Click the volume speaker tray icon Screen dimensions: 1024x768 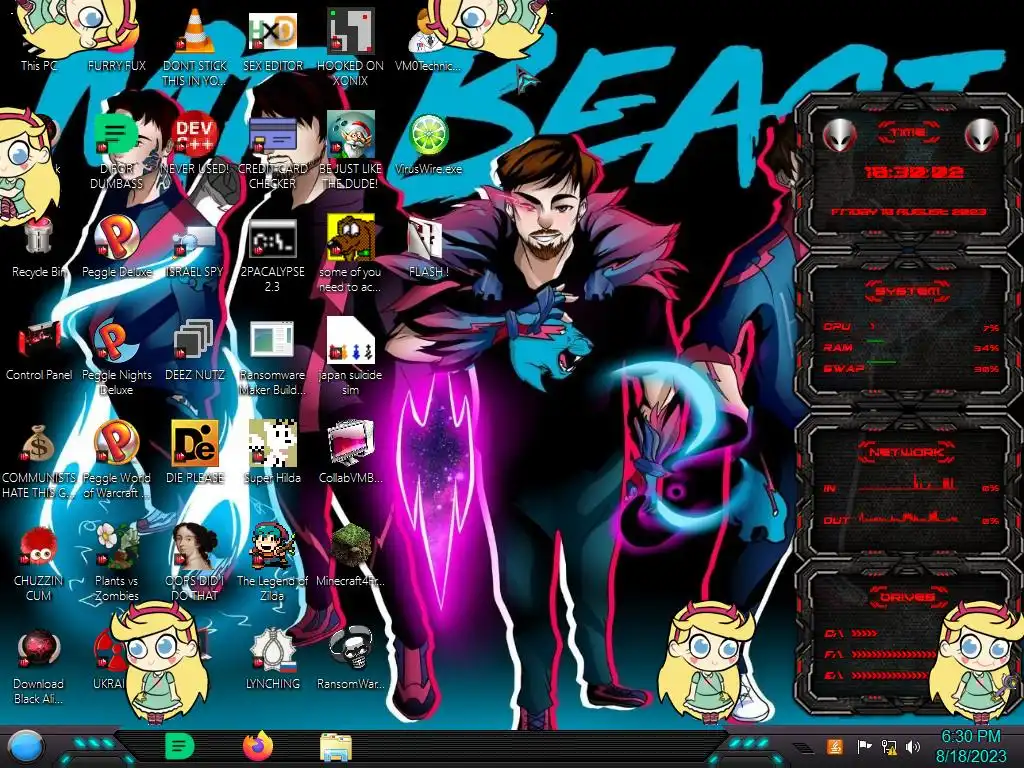(913, 746)
